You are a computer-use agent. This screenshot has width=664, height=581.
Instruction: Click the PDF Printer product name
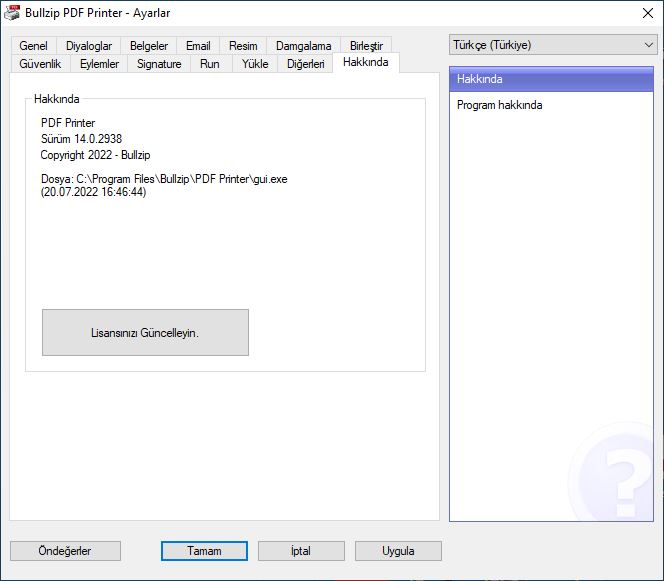pyautogui.click(x=68, y=123)
